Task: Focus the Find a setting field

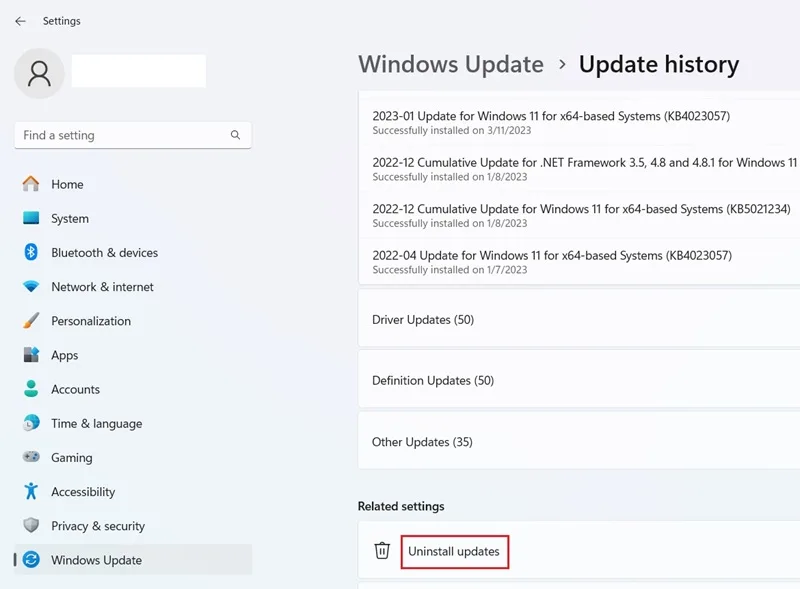Action: click(133, 135)
